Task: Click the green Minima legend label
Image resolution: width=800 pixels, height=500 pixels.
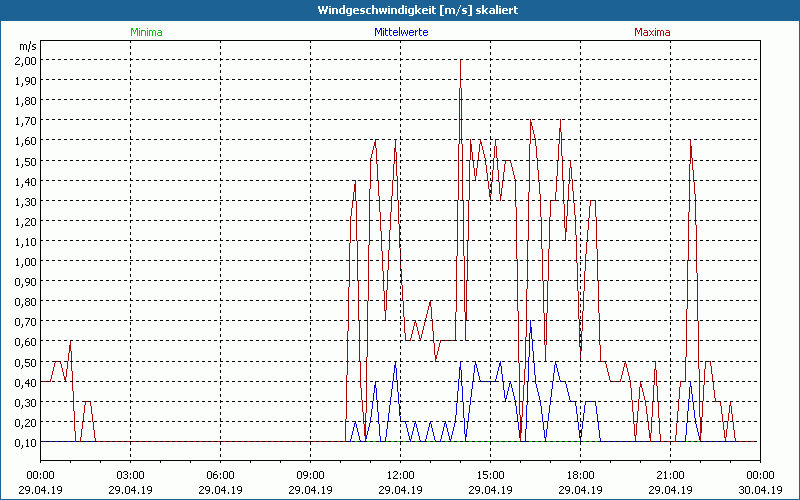Action: click(146, 32)
